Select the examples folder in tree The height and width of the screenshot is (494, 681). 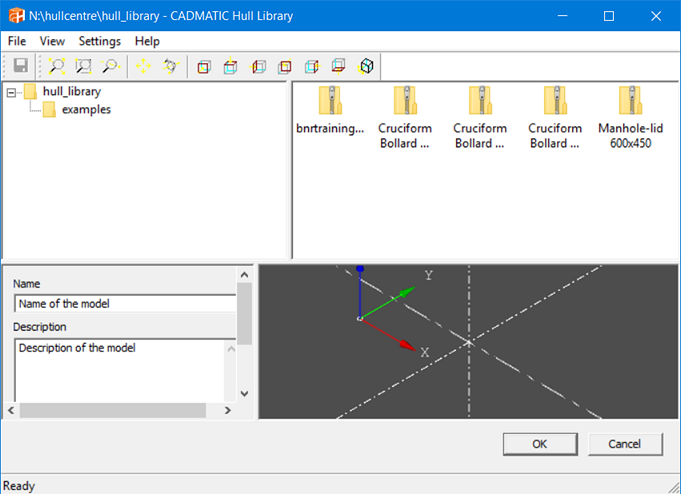(85, 109)
